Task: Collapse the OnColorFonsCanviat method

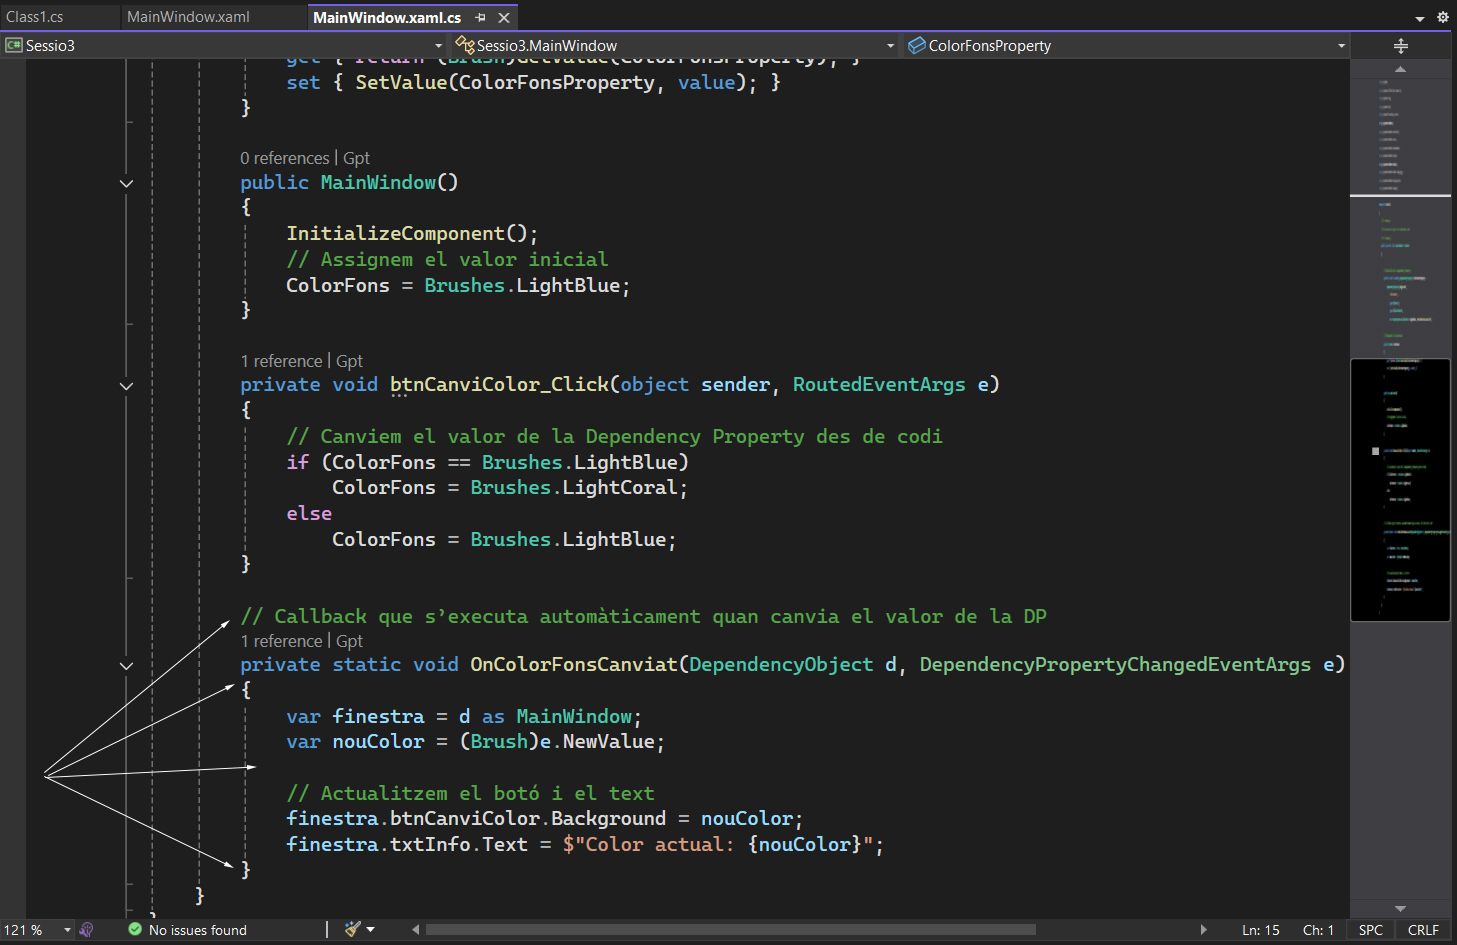Action: point(126,665)
